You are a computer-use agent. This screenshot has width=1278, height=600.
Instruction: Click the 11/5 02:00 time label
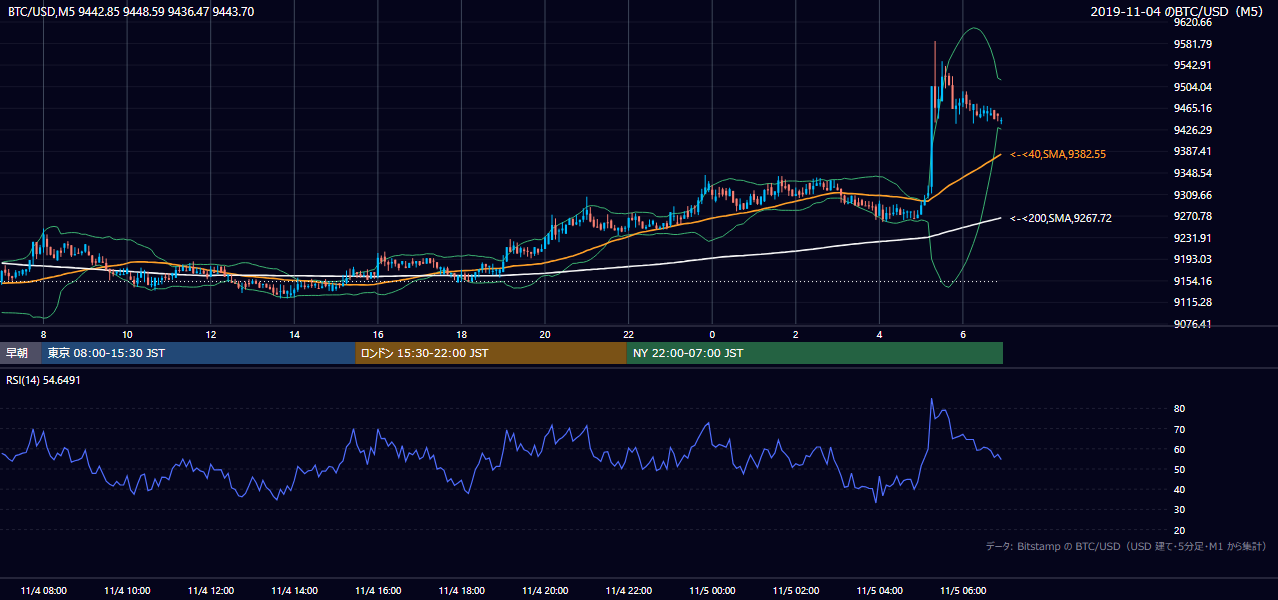point(796,590)
